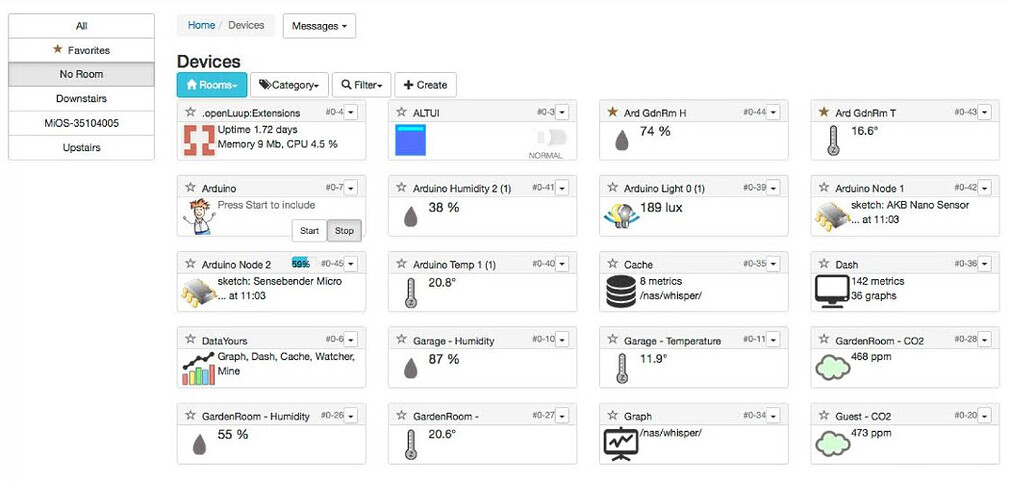Click the Home breadcrumb link
1035x483 pixels.
(201, 25)
